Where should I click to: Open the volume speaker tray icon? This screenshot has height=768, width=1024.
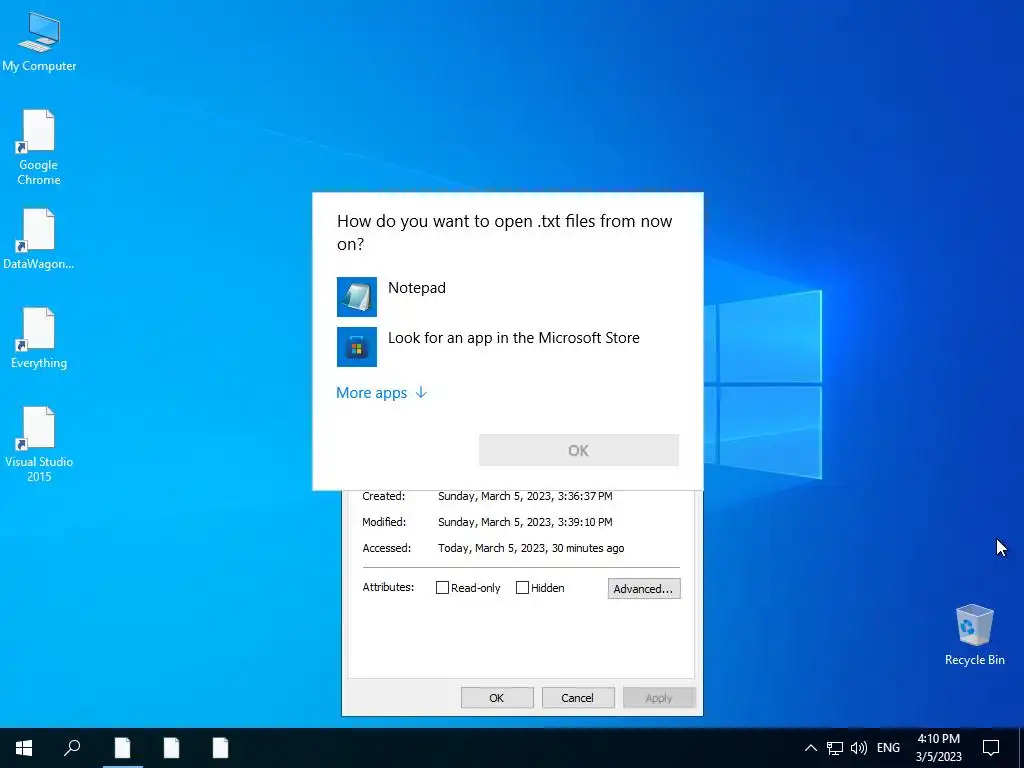[x=859, y=748]
